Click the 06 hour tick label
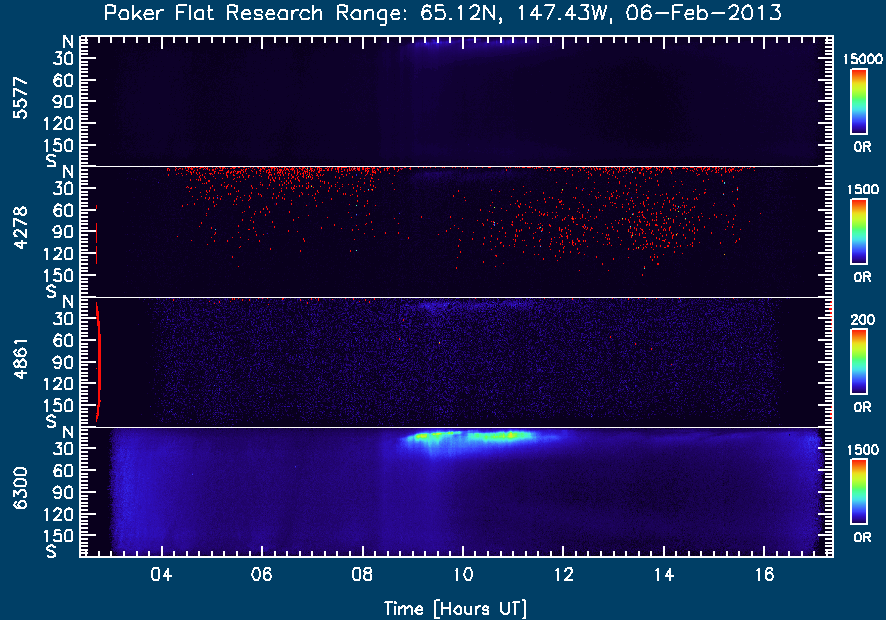The height and width of the screenshot is (620, 886). 262,575
